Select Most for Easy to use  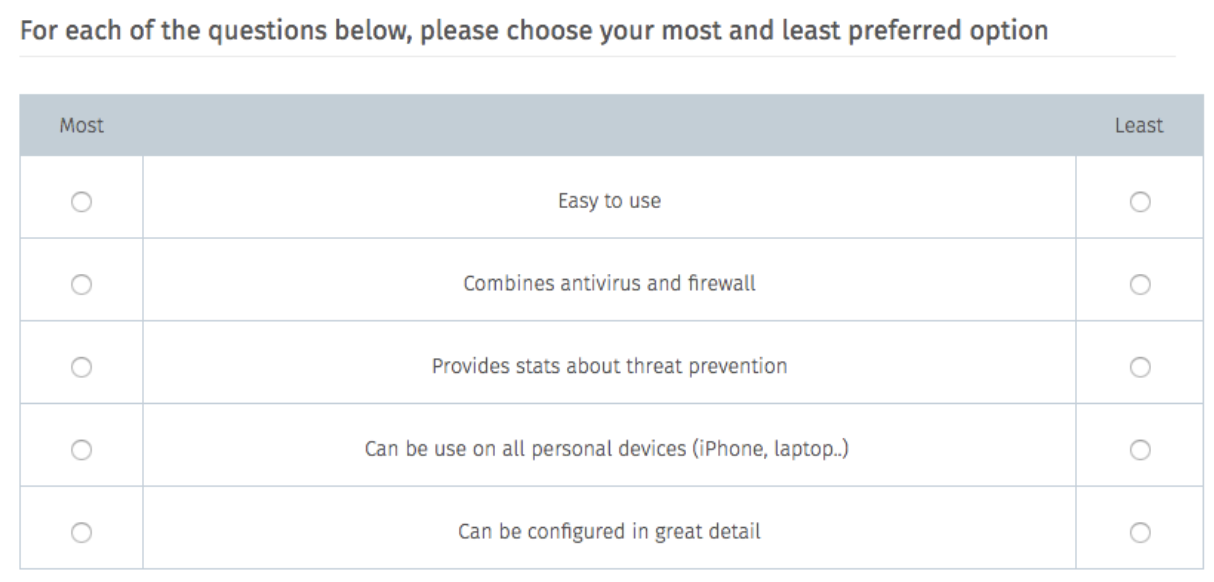(81, 202)
